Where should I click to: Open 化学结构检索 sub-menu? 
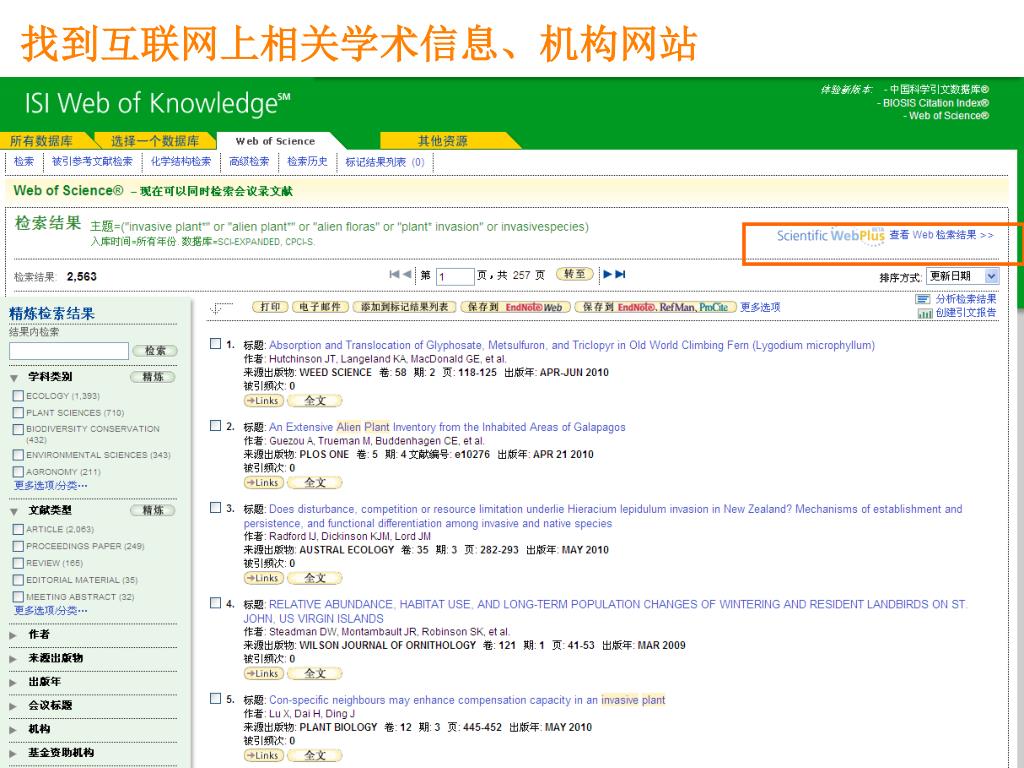[x=181, y=161]
